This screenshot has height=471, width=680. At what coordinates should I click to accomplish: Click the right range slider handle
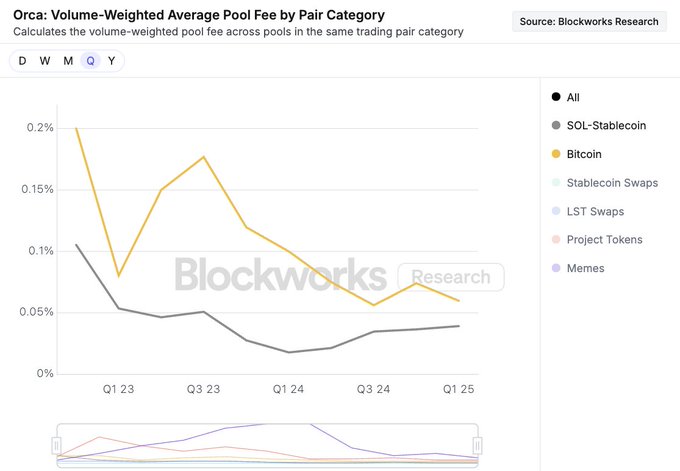478,445
